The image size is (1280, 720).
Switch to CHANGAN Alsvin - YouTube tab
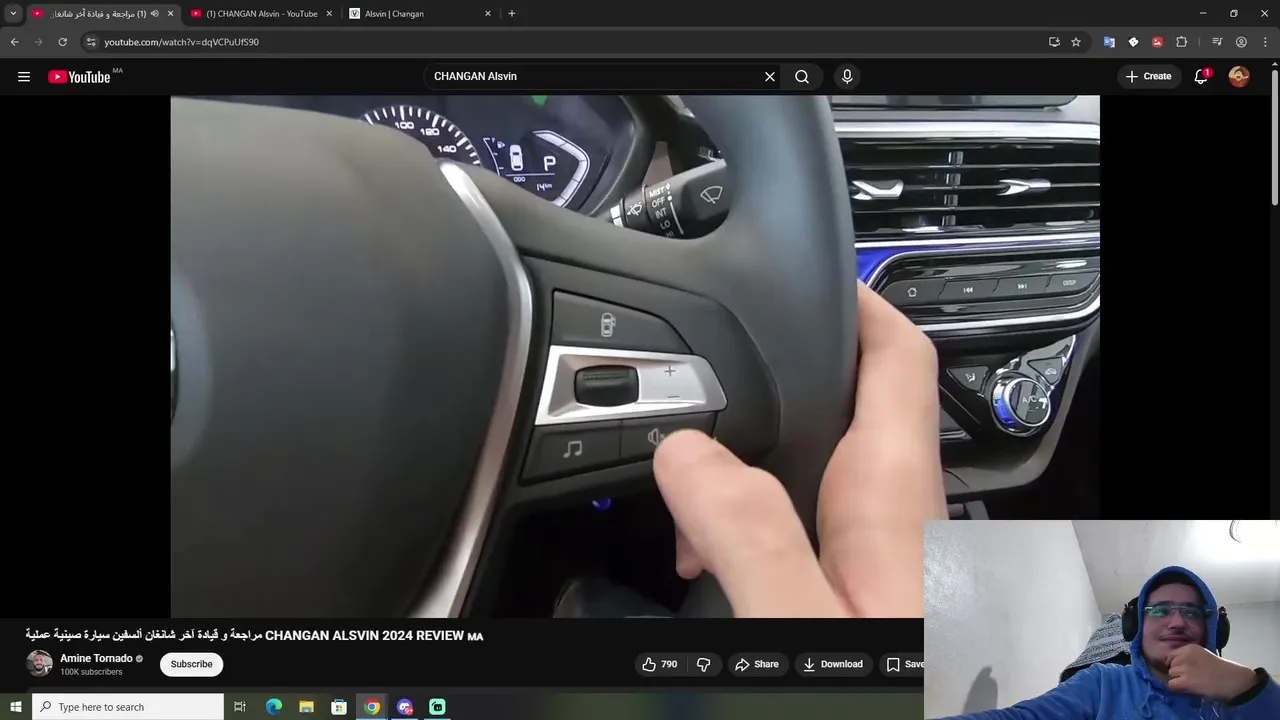[261, 14]
